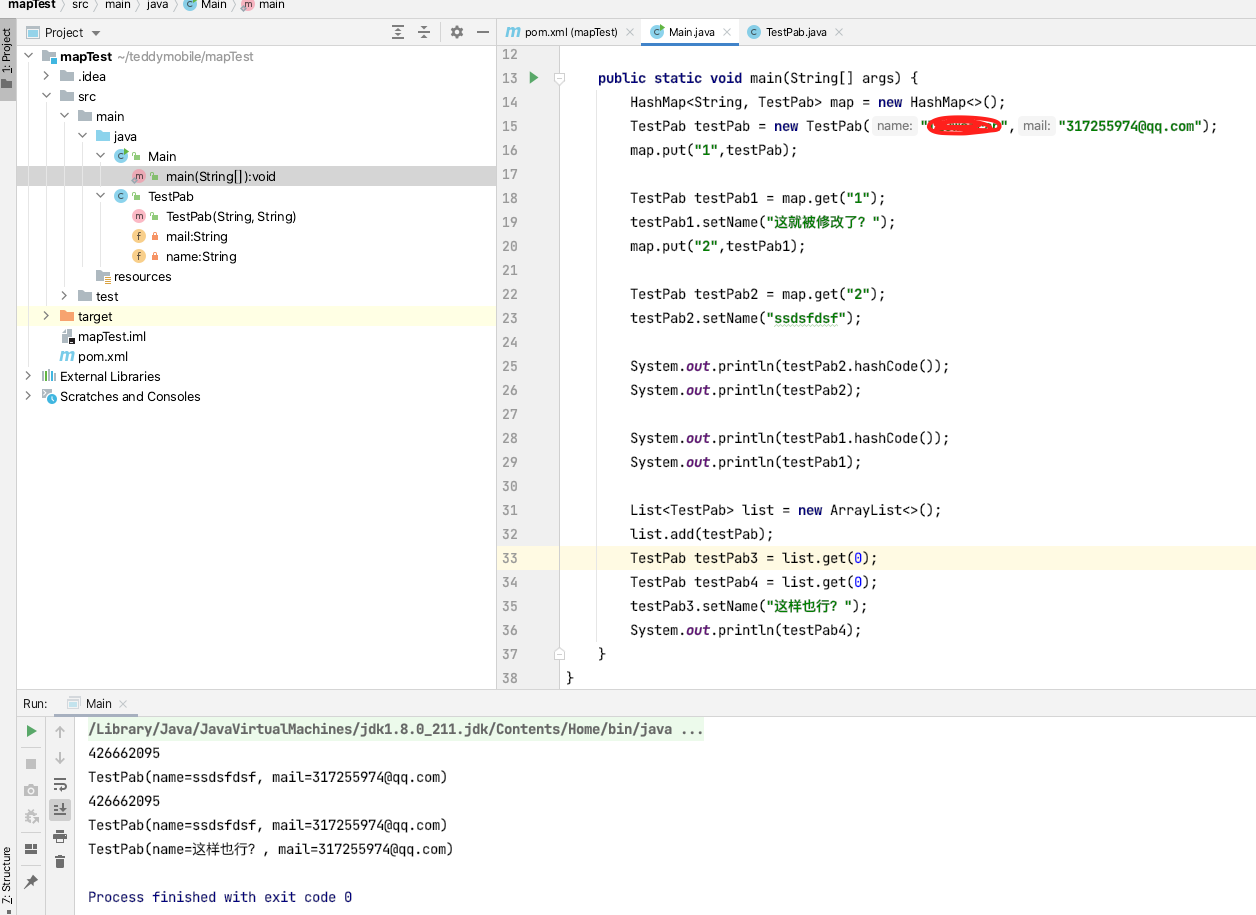Select the Main.java editor tab
This screenshot has height=915, width=1256.
click(691, 32)
